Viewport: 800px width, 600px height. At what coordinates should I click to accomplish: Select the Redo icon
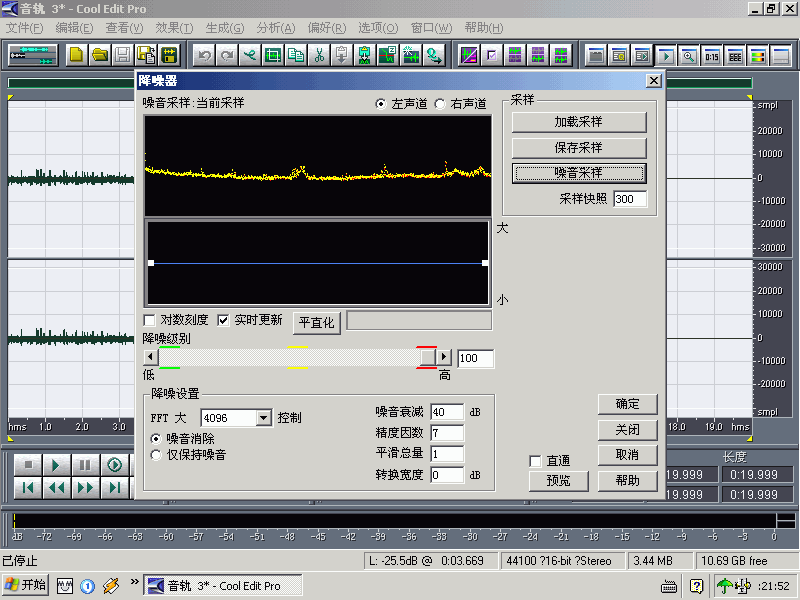tap(227, 55)
